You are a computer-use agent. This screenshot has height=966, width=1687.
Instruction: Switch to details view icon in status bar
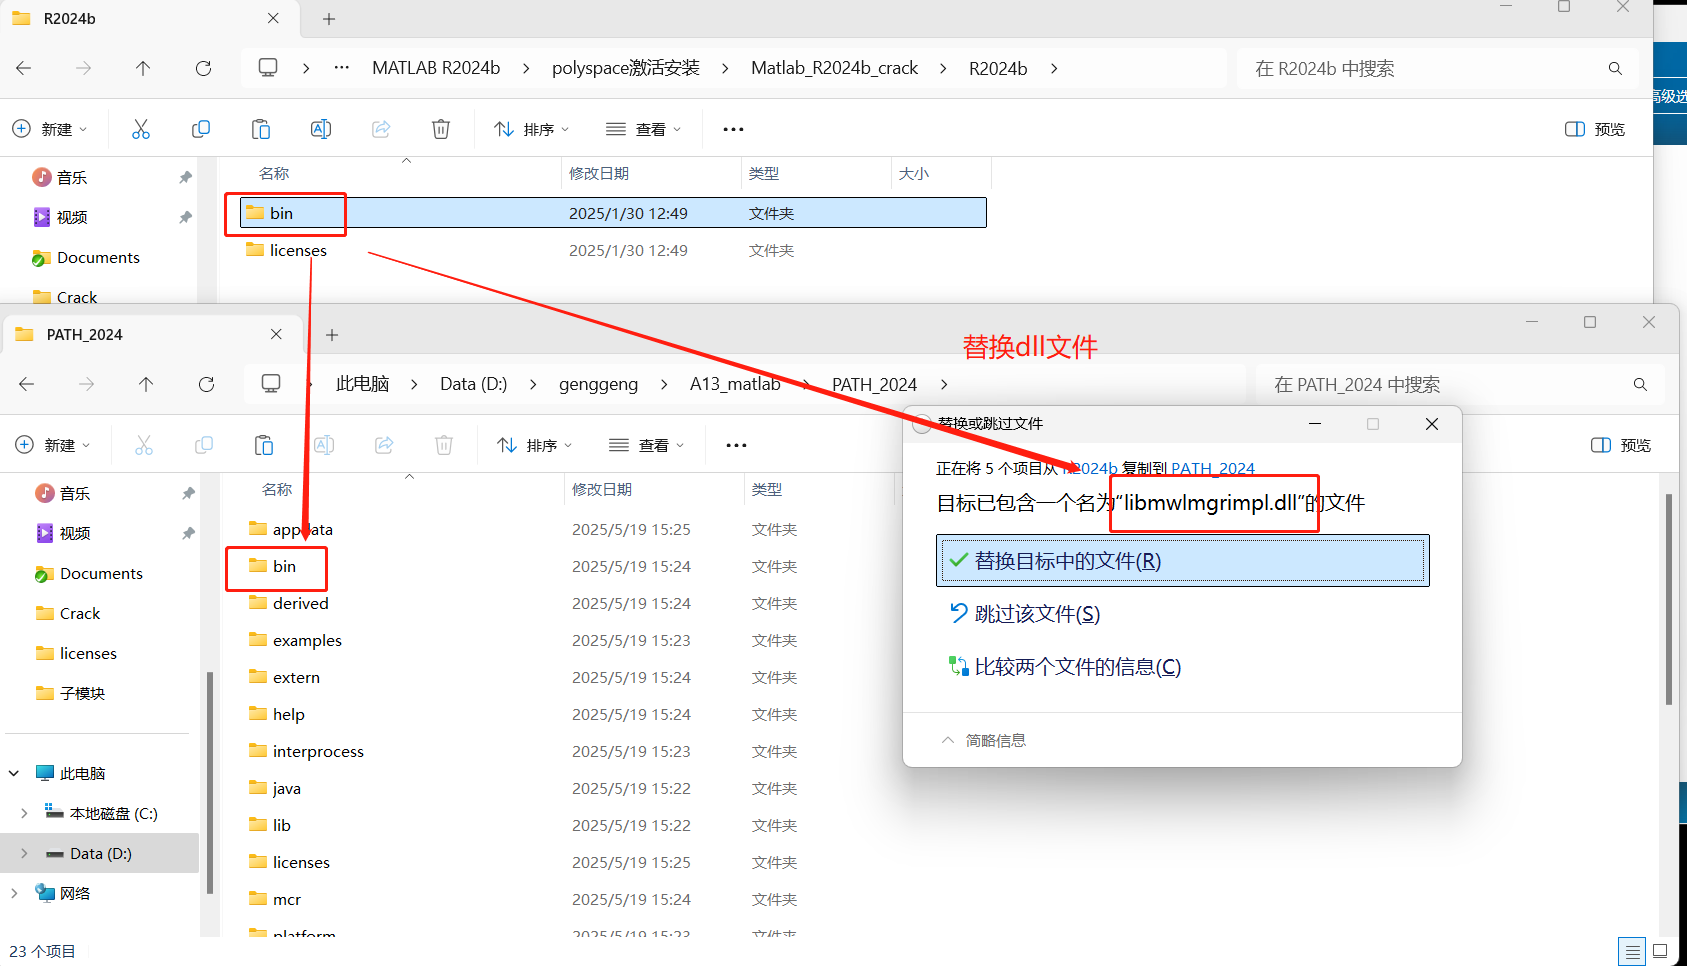1632,951
